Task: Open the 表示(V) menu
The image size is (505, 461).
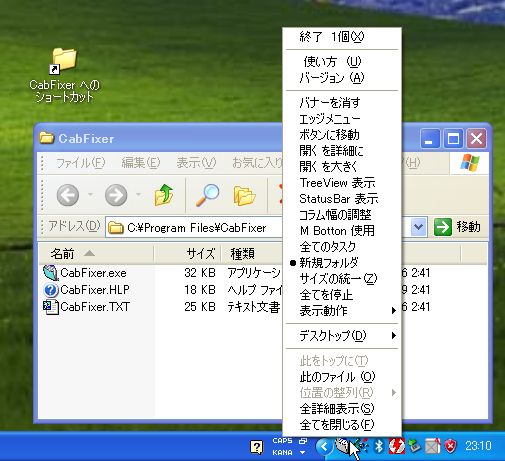Action: [x=196, y=163]
